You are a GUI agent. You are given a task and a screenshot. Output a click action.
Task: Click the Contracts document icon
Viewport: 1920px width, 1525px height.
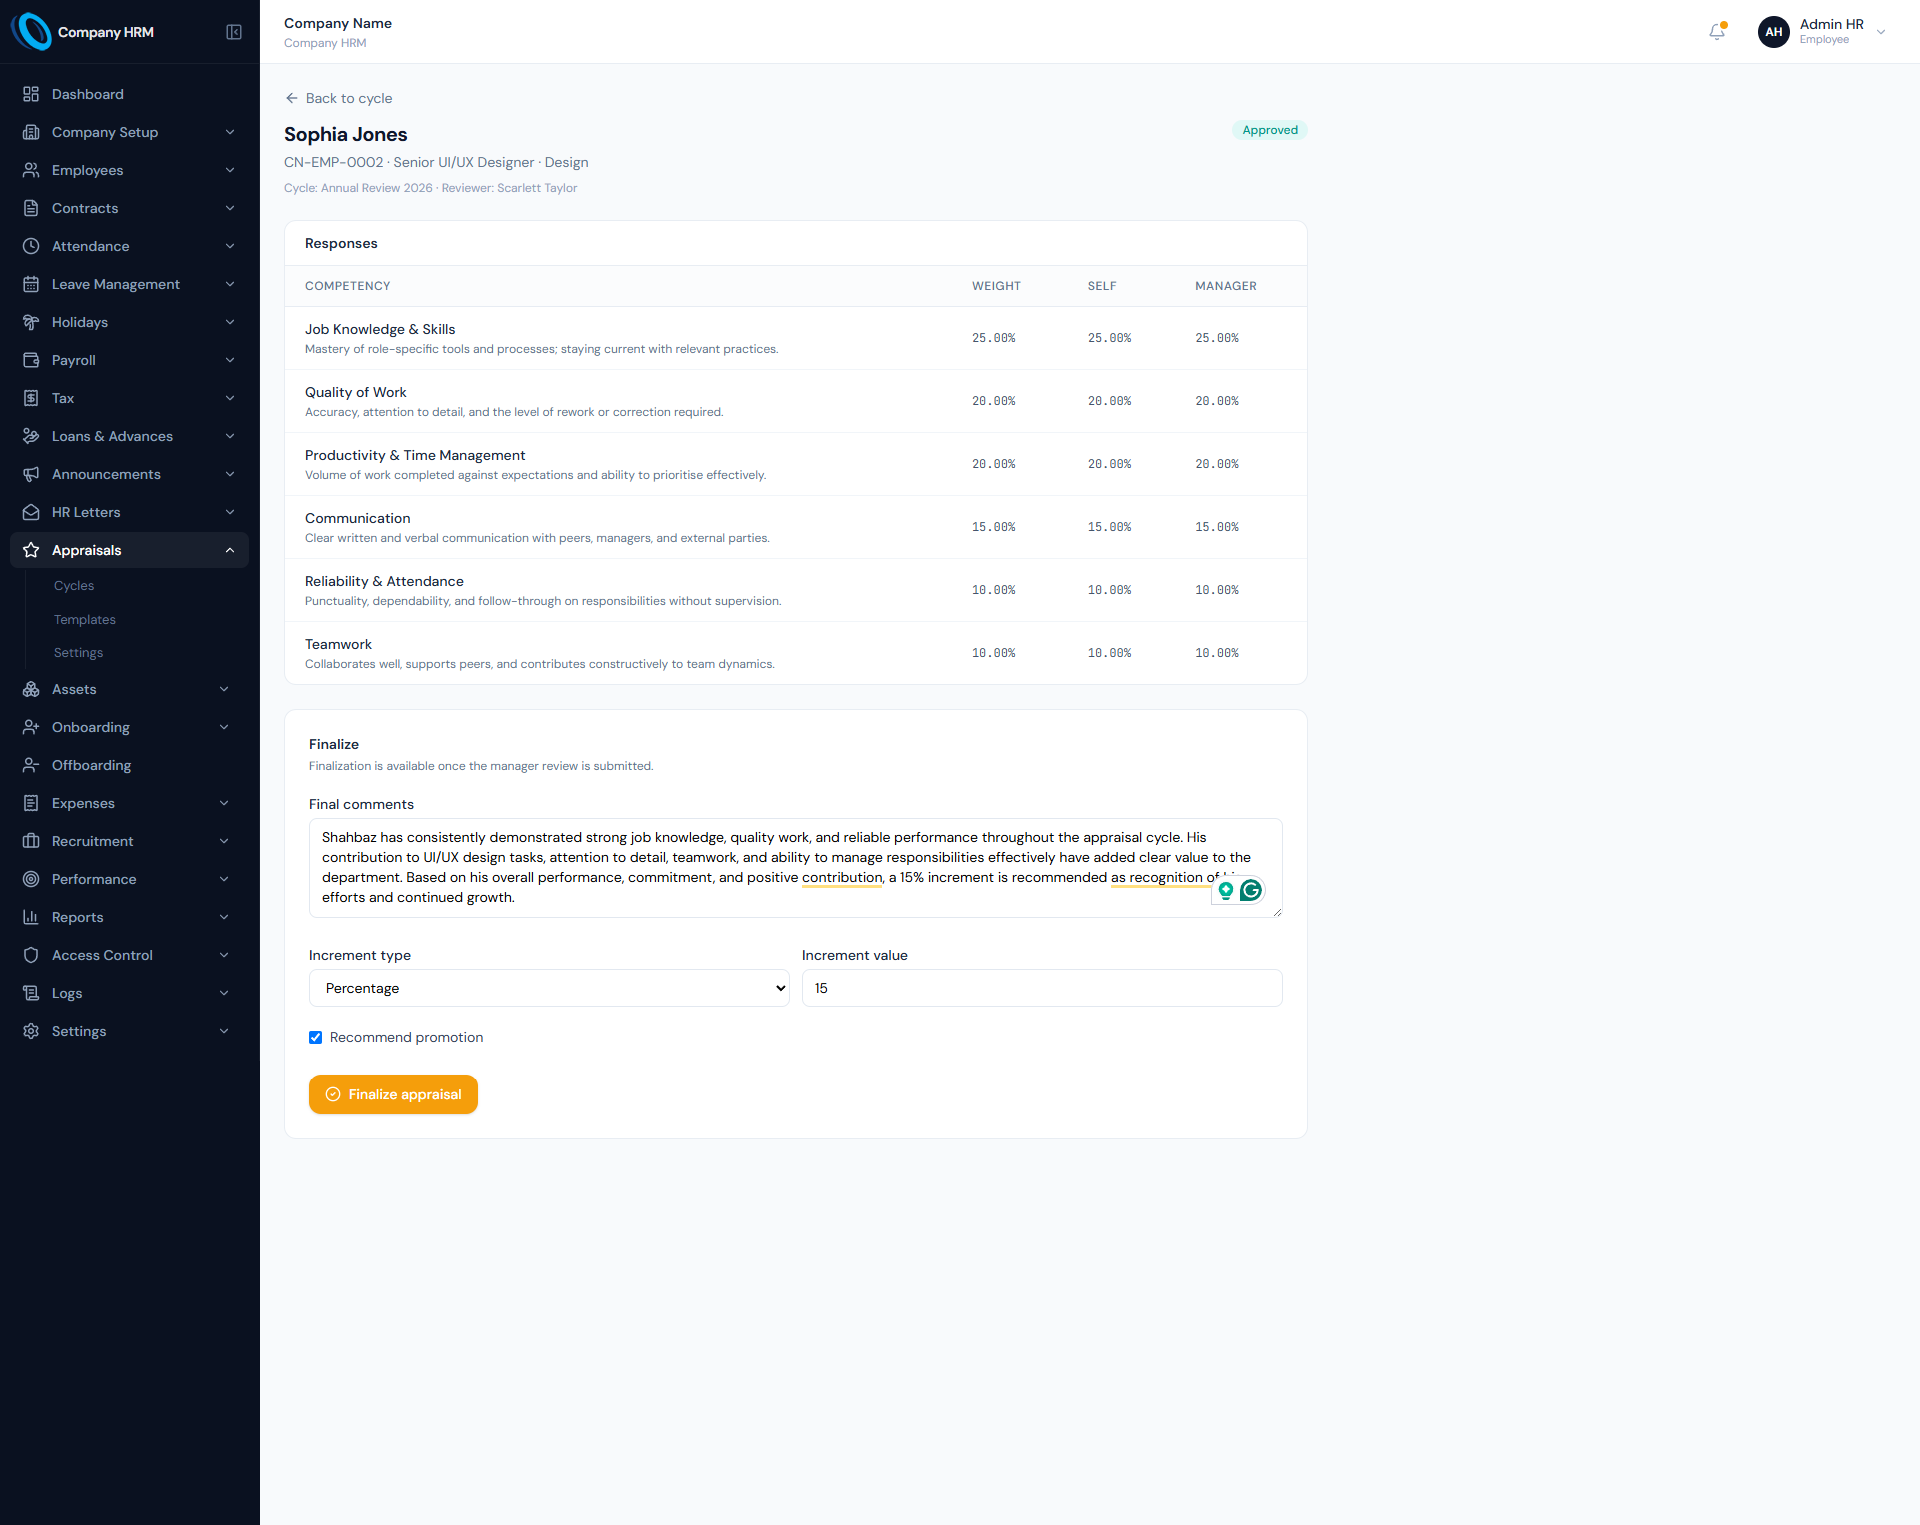(31, 208)
